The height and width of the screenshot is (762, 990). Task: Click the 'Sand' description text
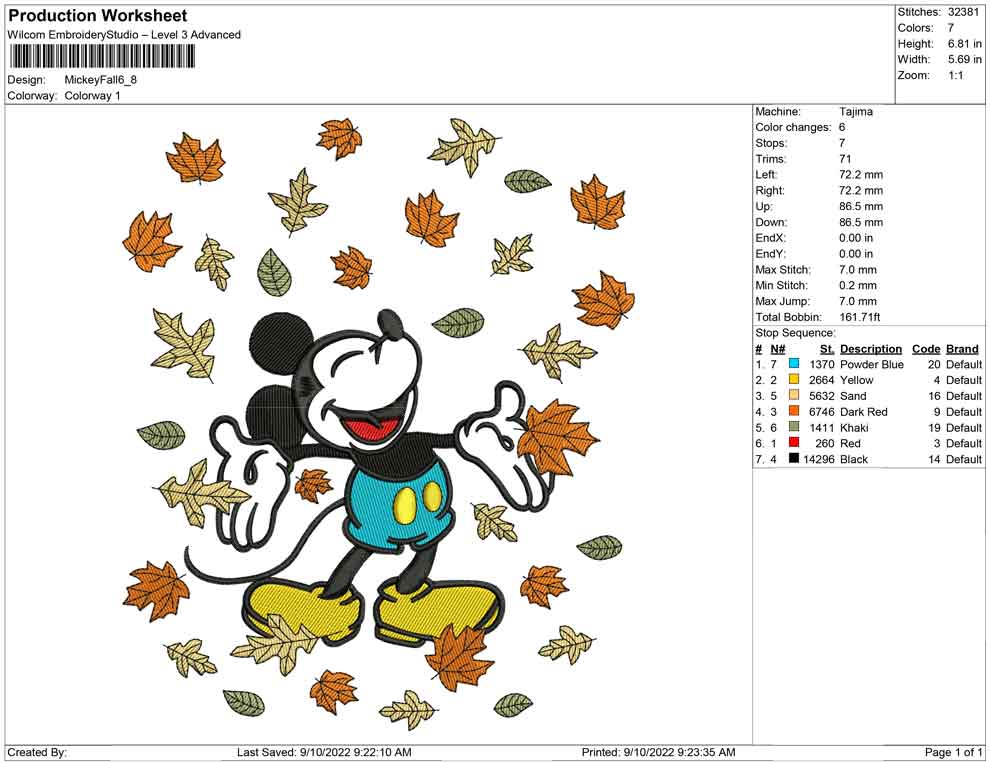click(x=853, y=396)
